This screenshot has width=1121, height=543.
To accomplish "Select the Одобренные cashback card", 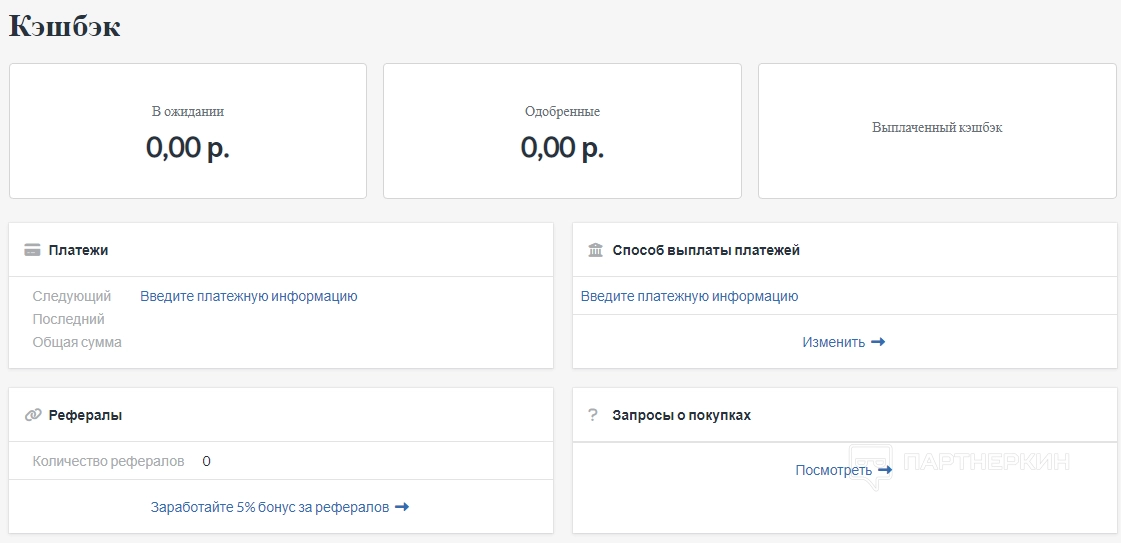I will (562, 131).
